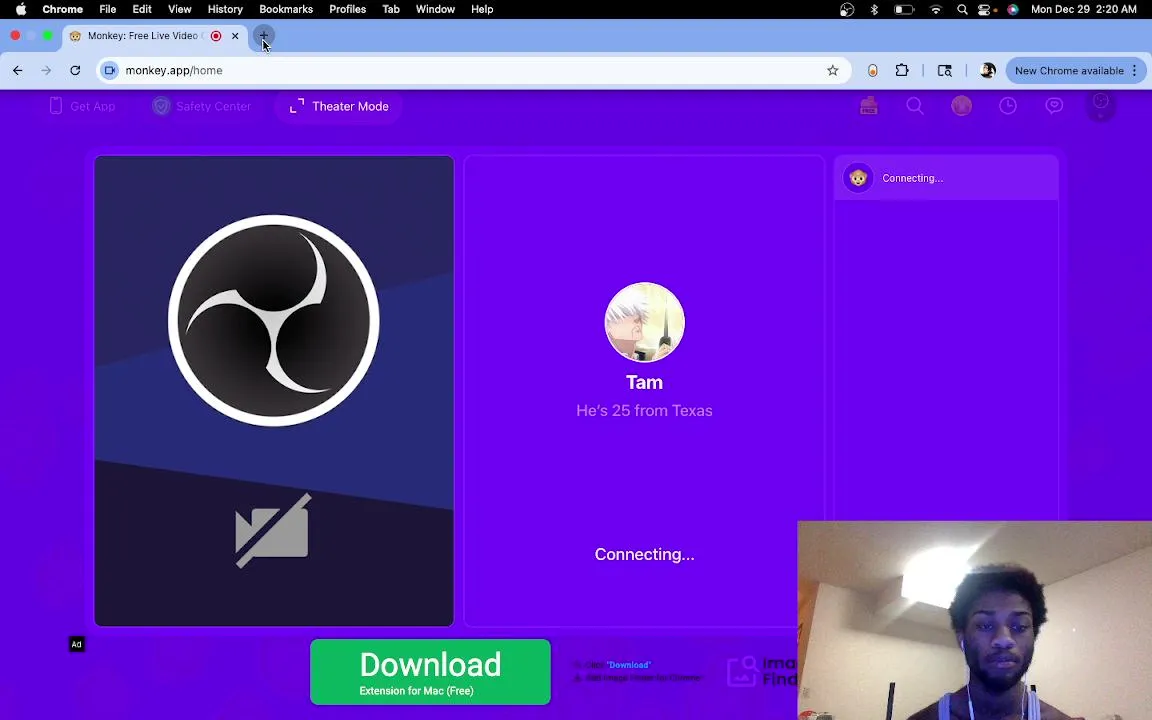Open the Edit menu
This screenshot has width=1152, height=720.
[142, 9]
